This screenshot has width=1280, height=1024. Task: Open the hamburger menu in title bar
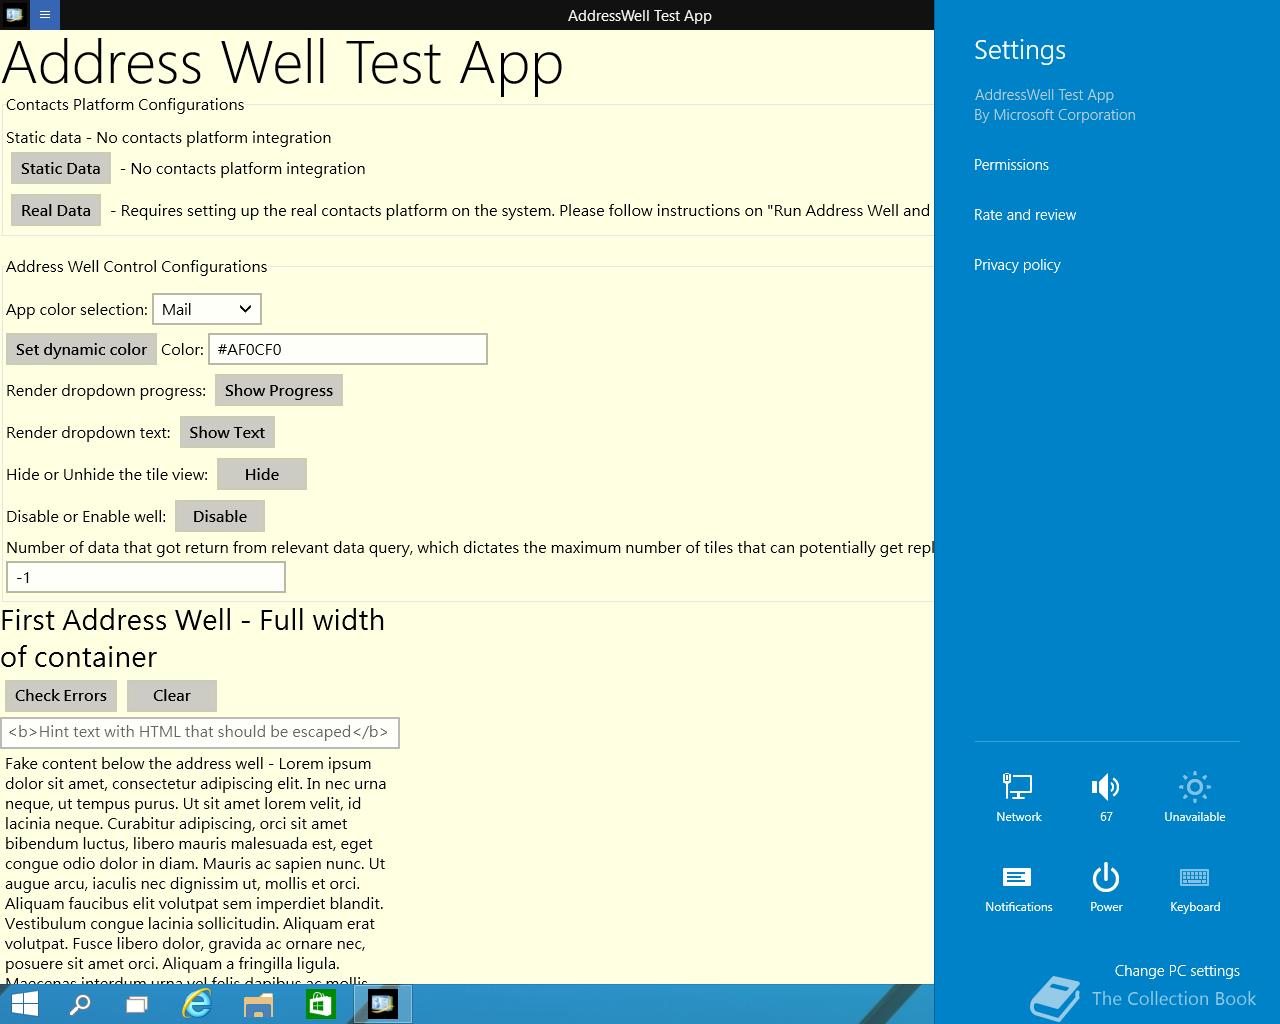[x=45, y=15]
